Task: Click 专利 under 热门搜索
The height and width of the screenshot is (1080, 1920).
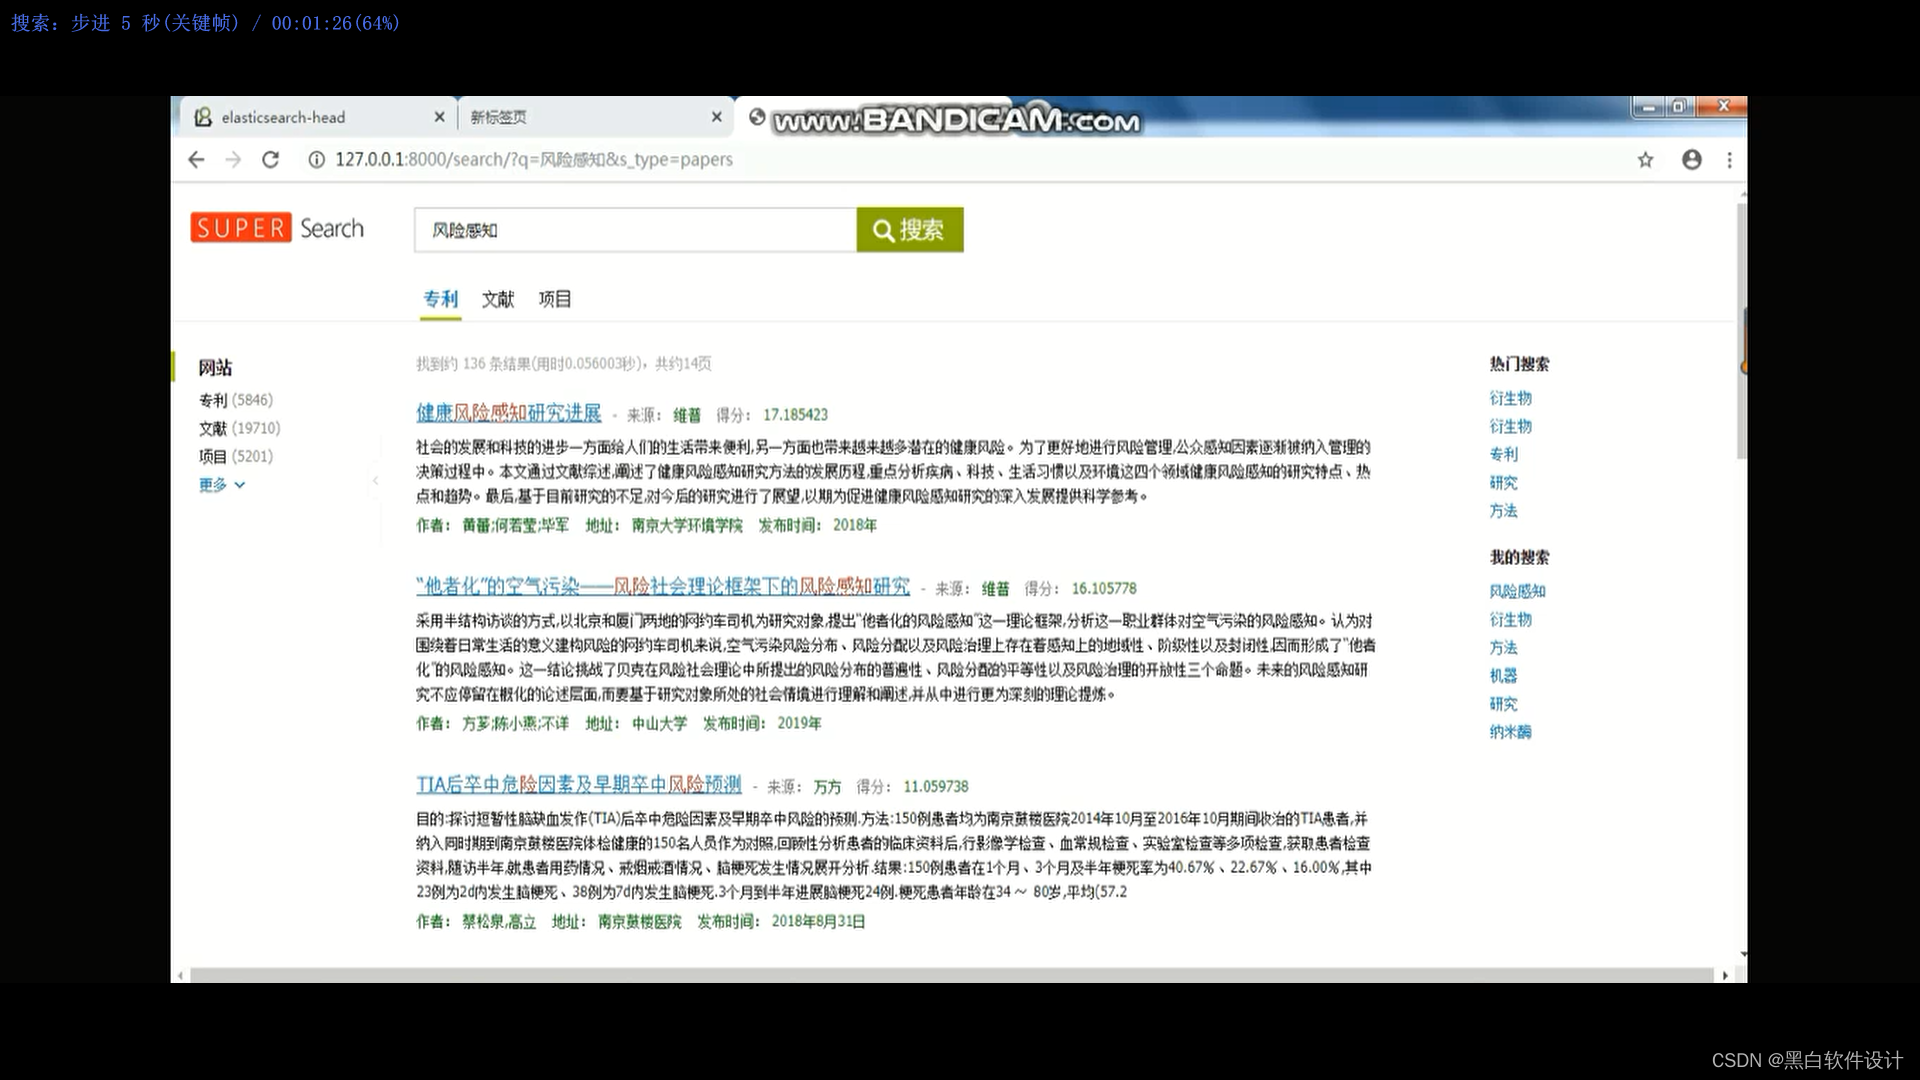Action: 1503,454
